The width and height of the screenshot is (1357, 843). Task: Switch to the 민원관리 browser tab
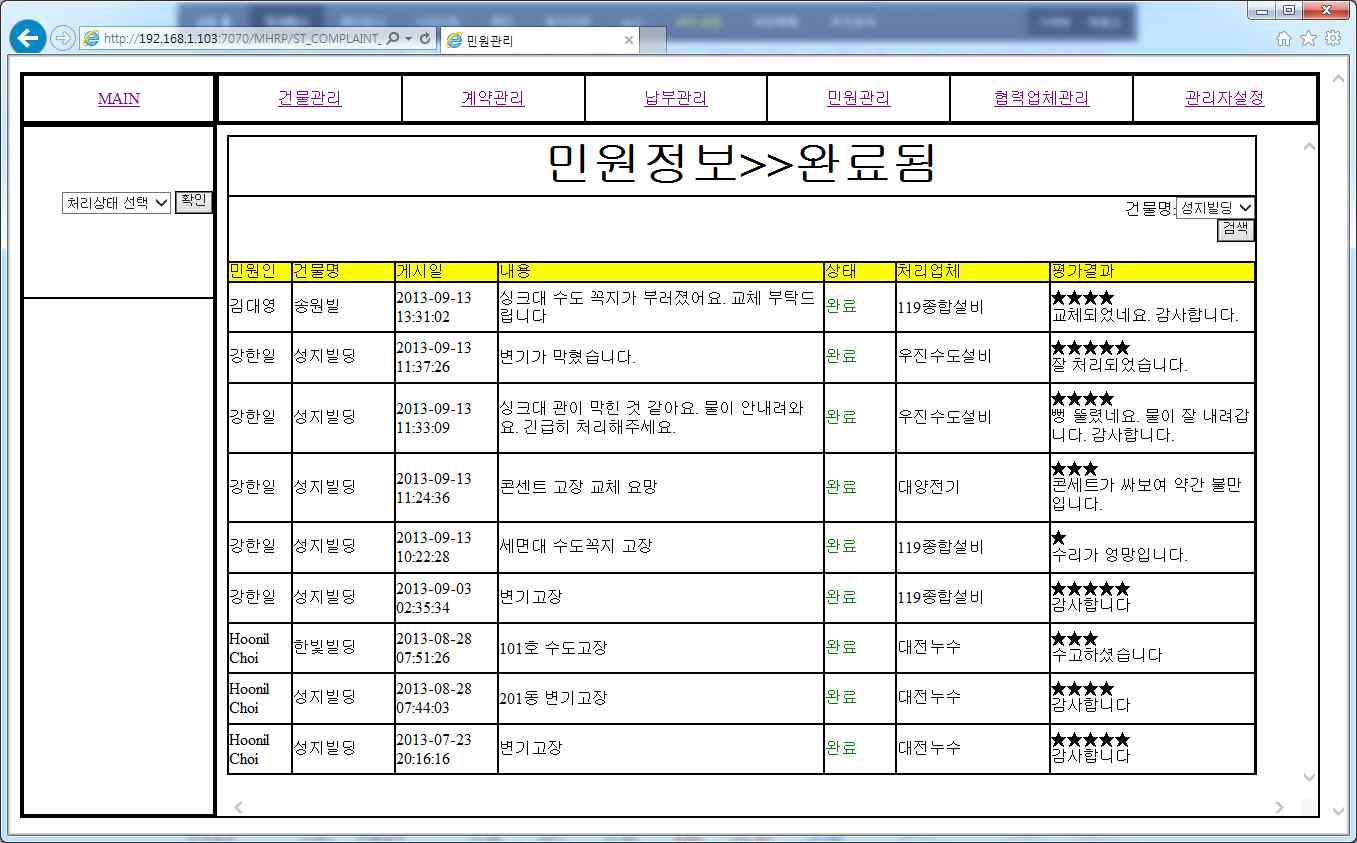pyautogui.click(x=538, y=40)
